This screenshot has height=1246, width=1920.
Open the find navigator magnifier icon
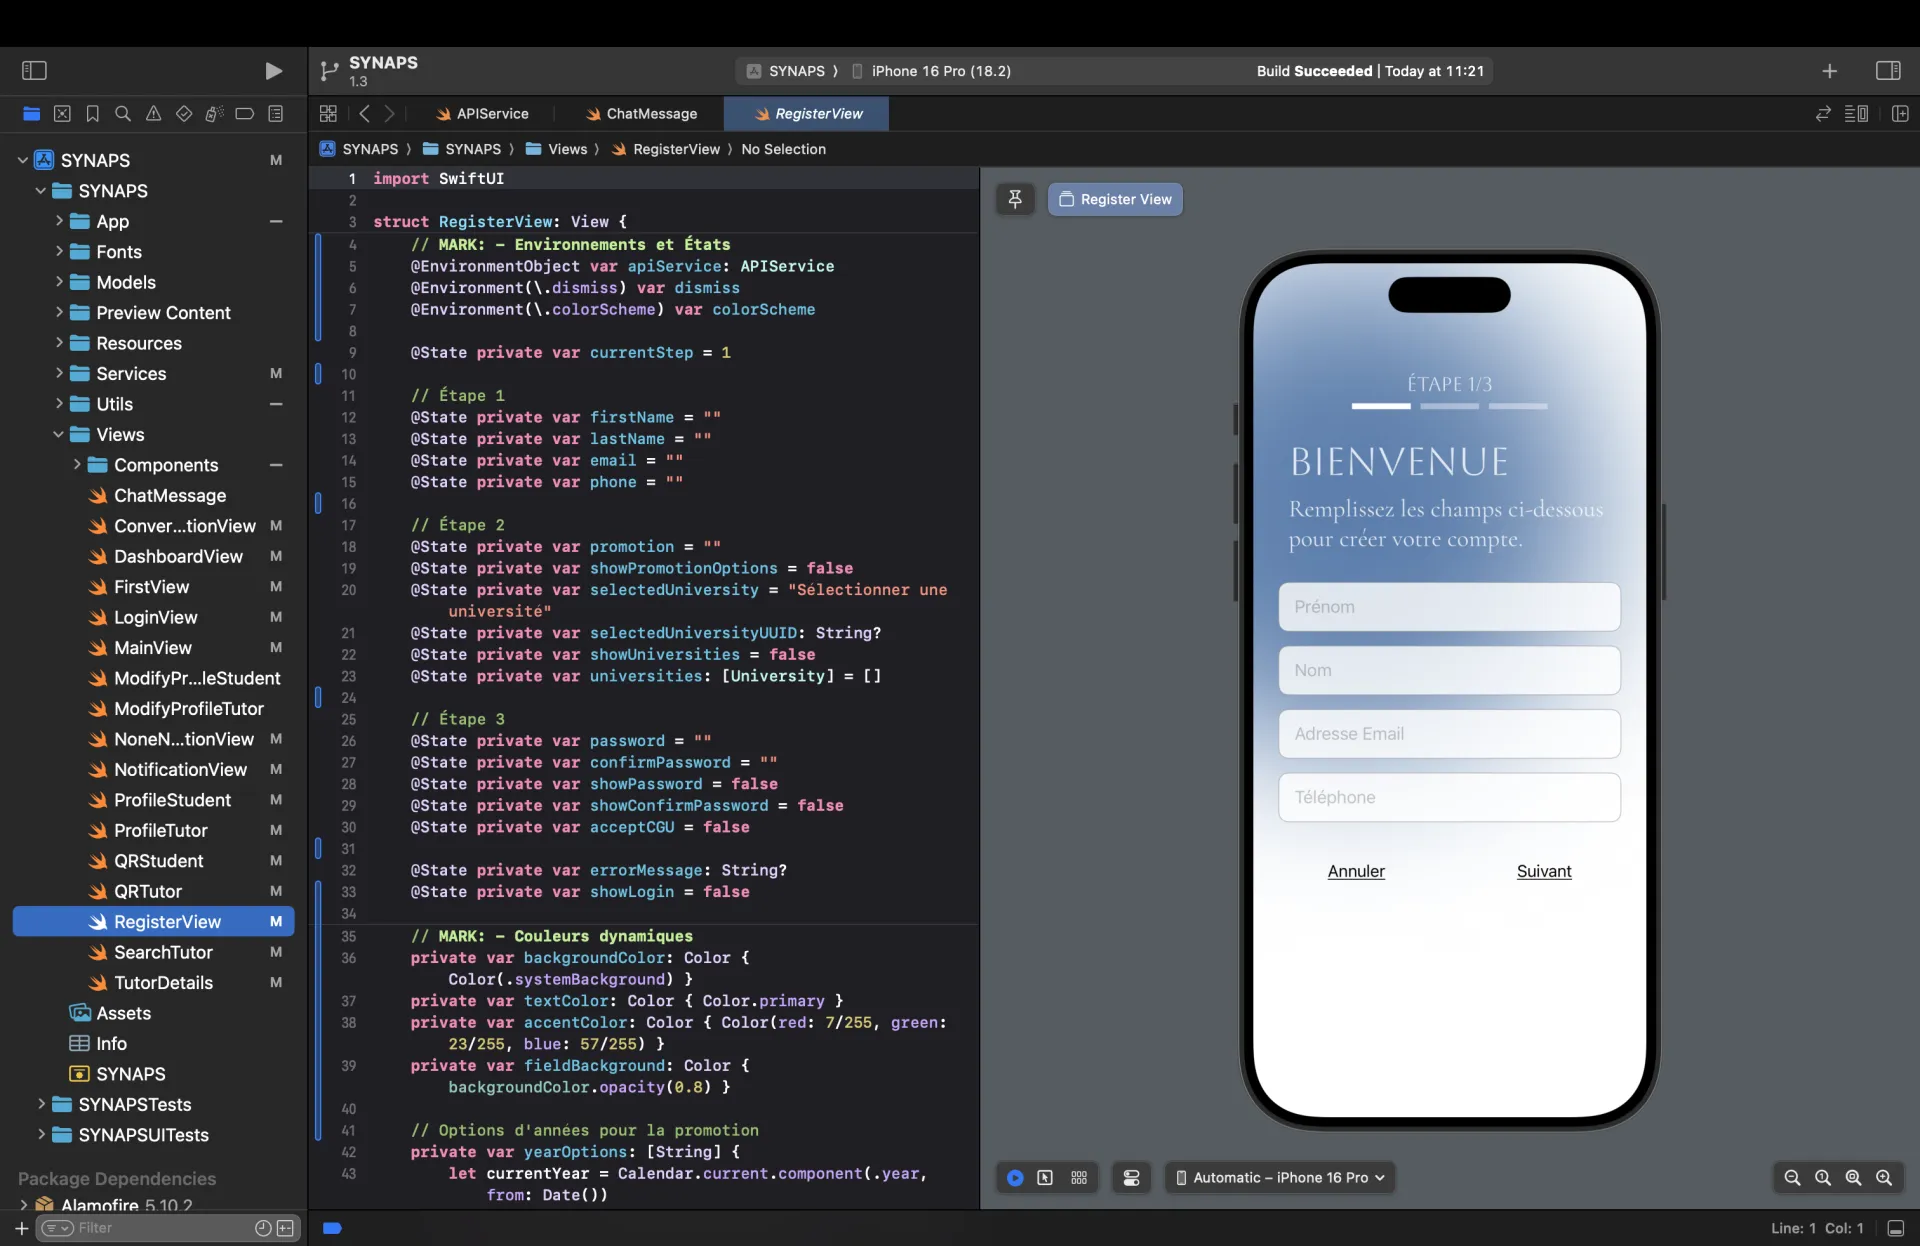(x=123, y=114)
